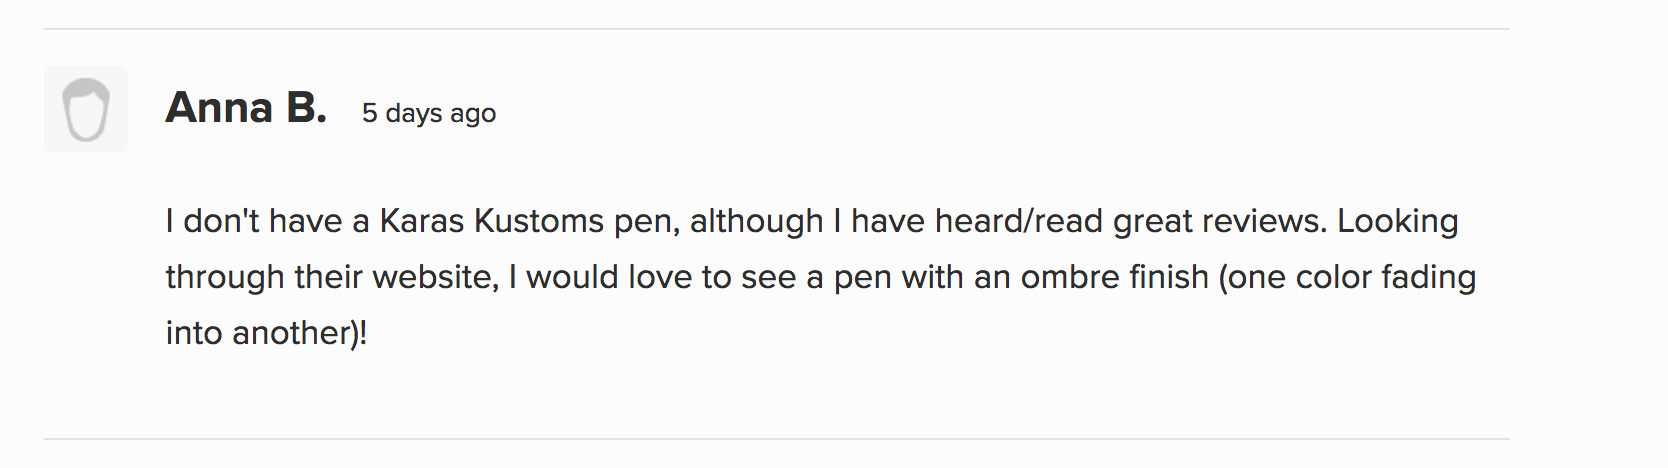Click the word 'Looking' ending first line
This screenshot has height=468, width=1668.
(1398, 222)
